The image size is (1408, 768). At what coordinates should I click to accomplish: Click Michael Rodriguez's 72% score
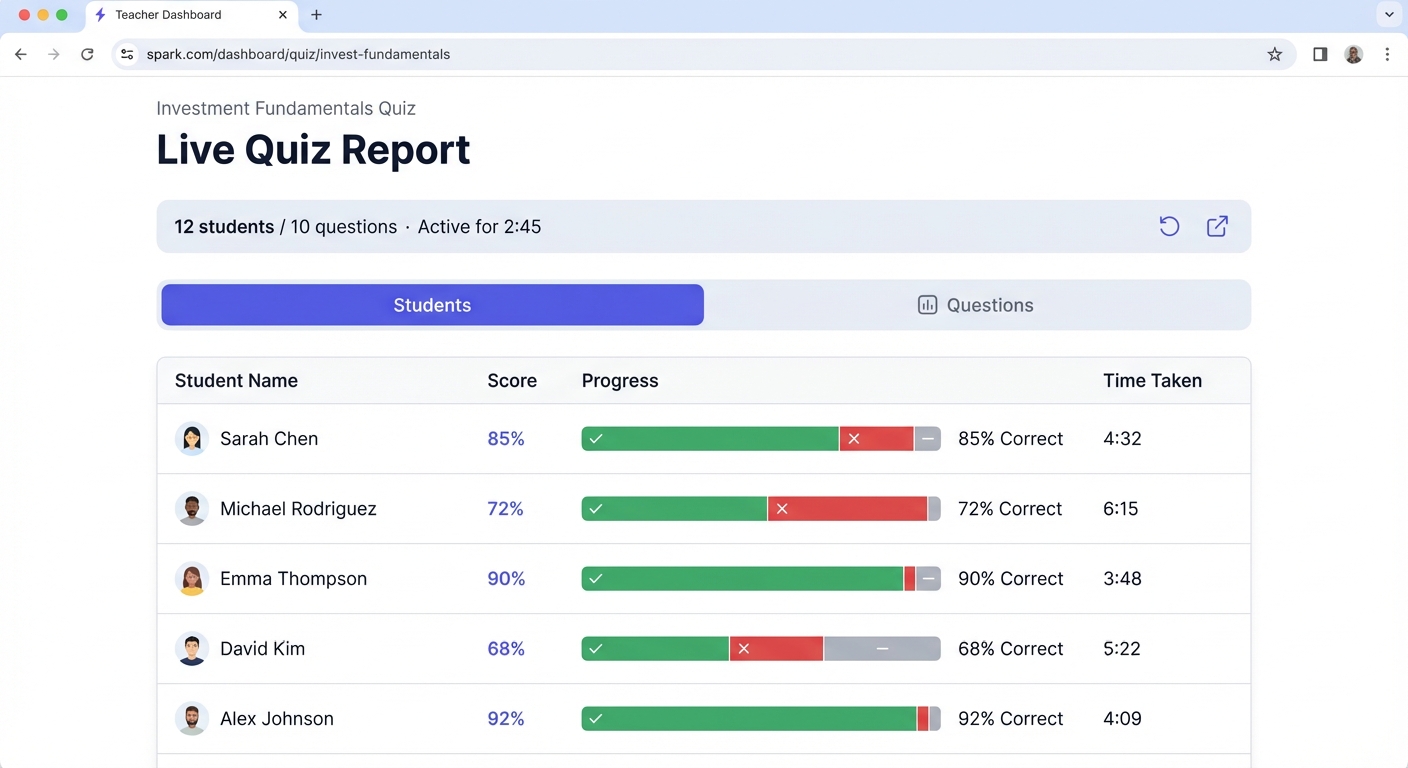506,509
